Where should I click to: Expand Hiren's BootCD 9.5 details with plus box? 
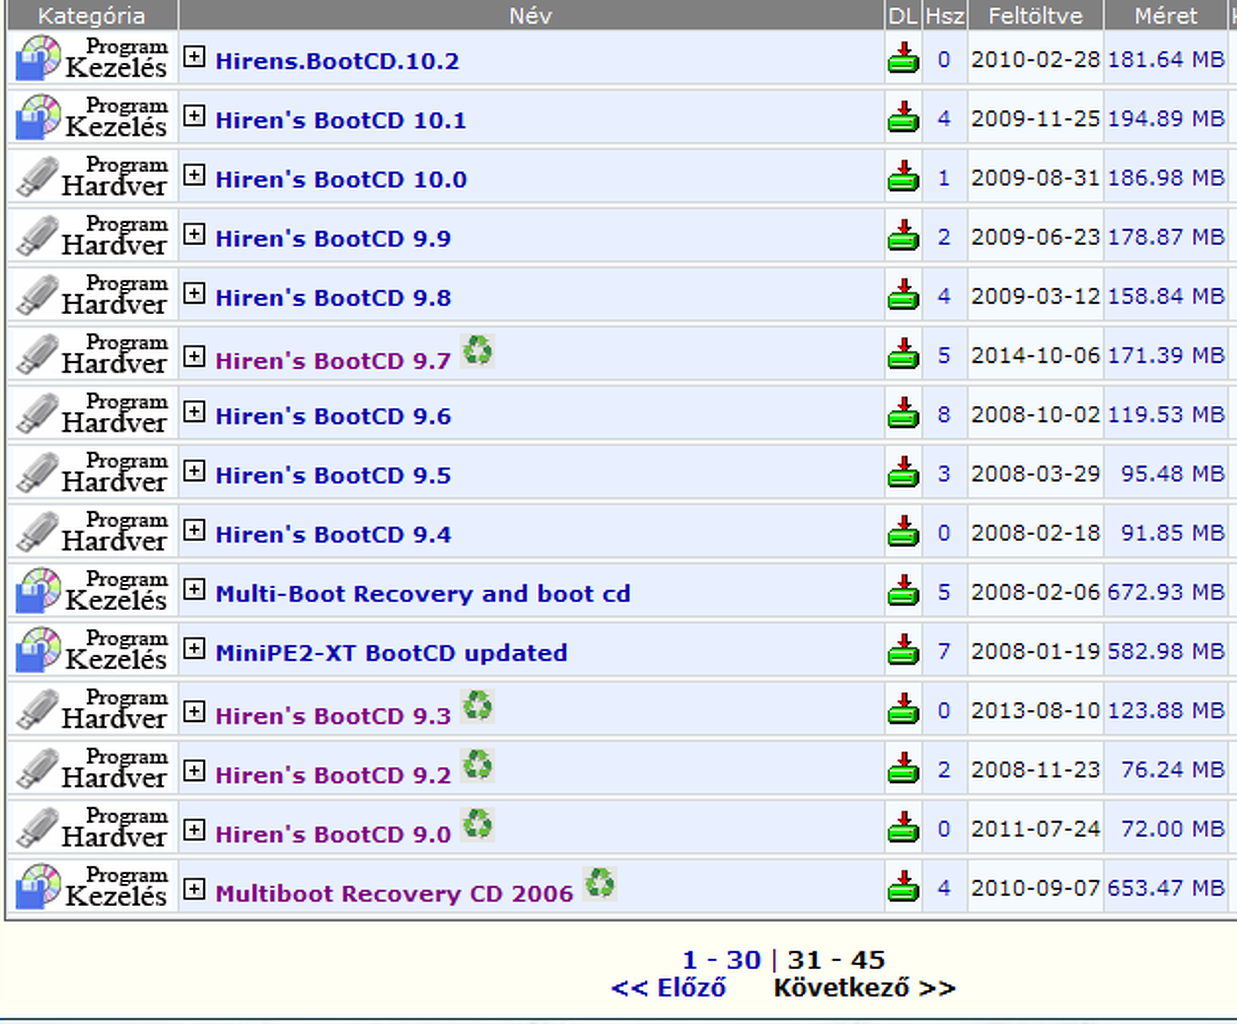[x=194, y=470]
